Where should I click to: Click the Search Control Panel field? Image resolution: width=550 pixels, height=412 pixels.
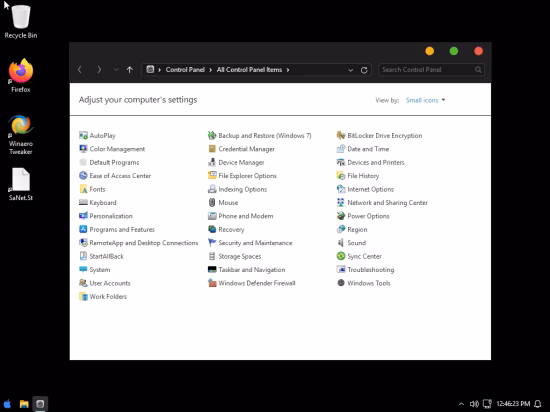click(x=432, y=70)
